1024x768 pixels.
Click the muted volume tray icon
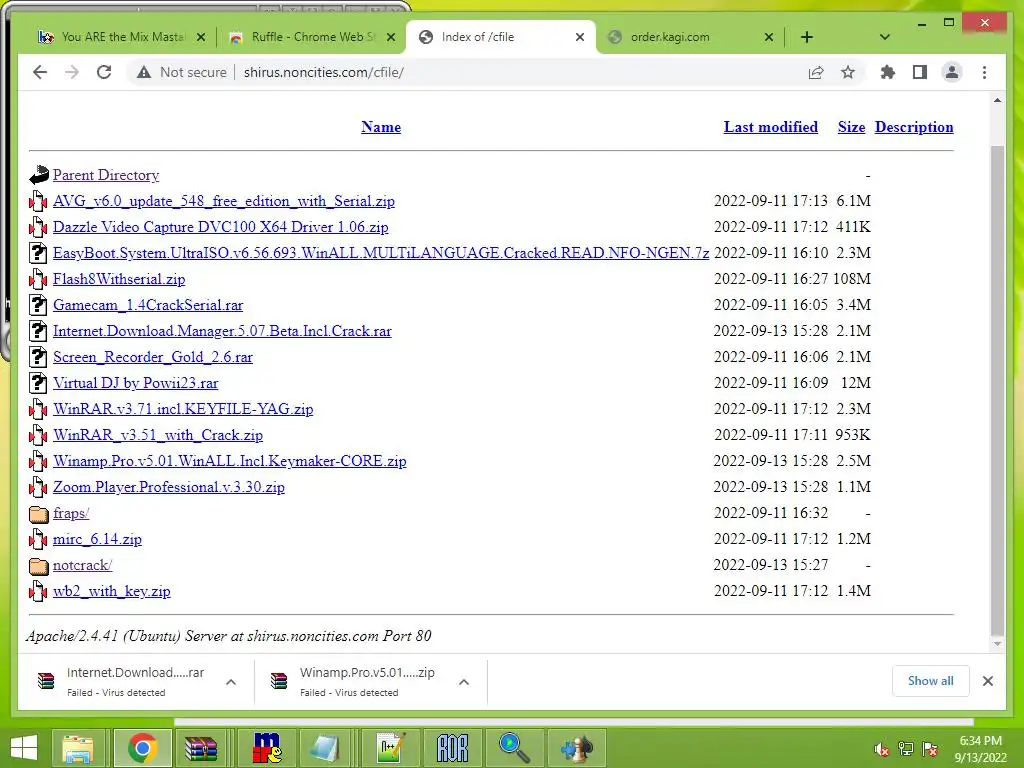tap(881, 749)
